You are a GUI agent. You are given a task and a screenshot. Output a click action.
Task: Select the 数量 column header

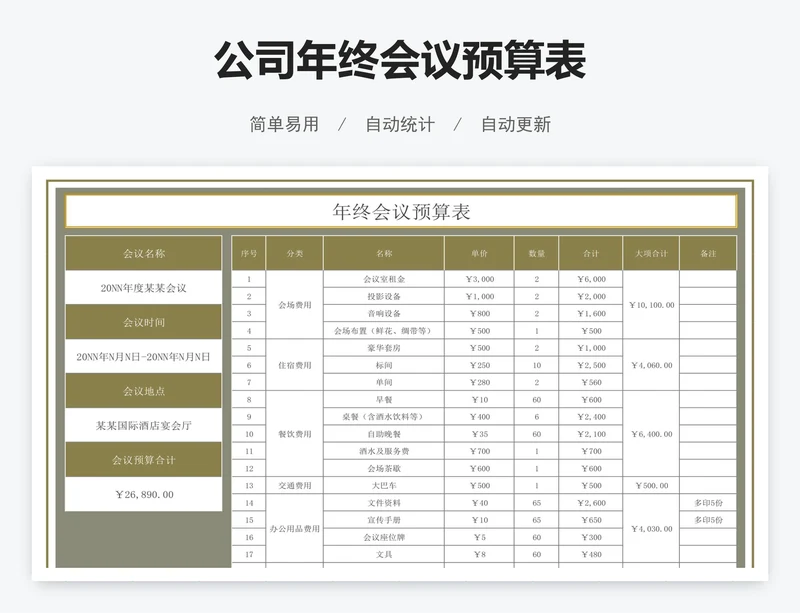(537, 253)
